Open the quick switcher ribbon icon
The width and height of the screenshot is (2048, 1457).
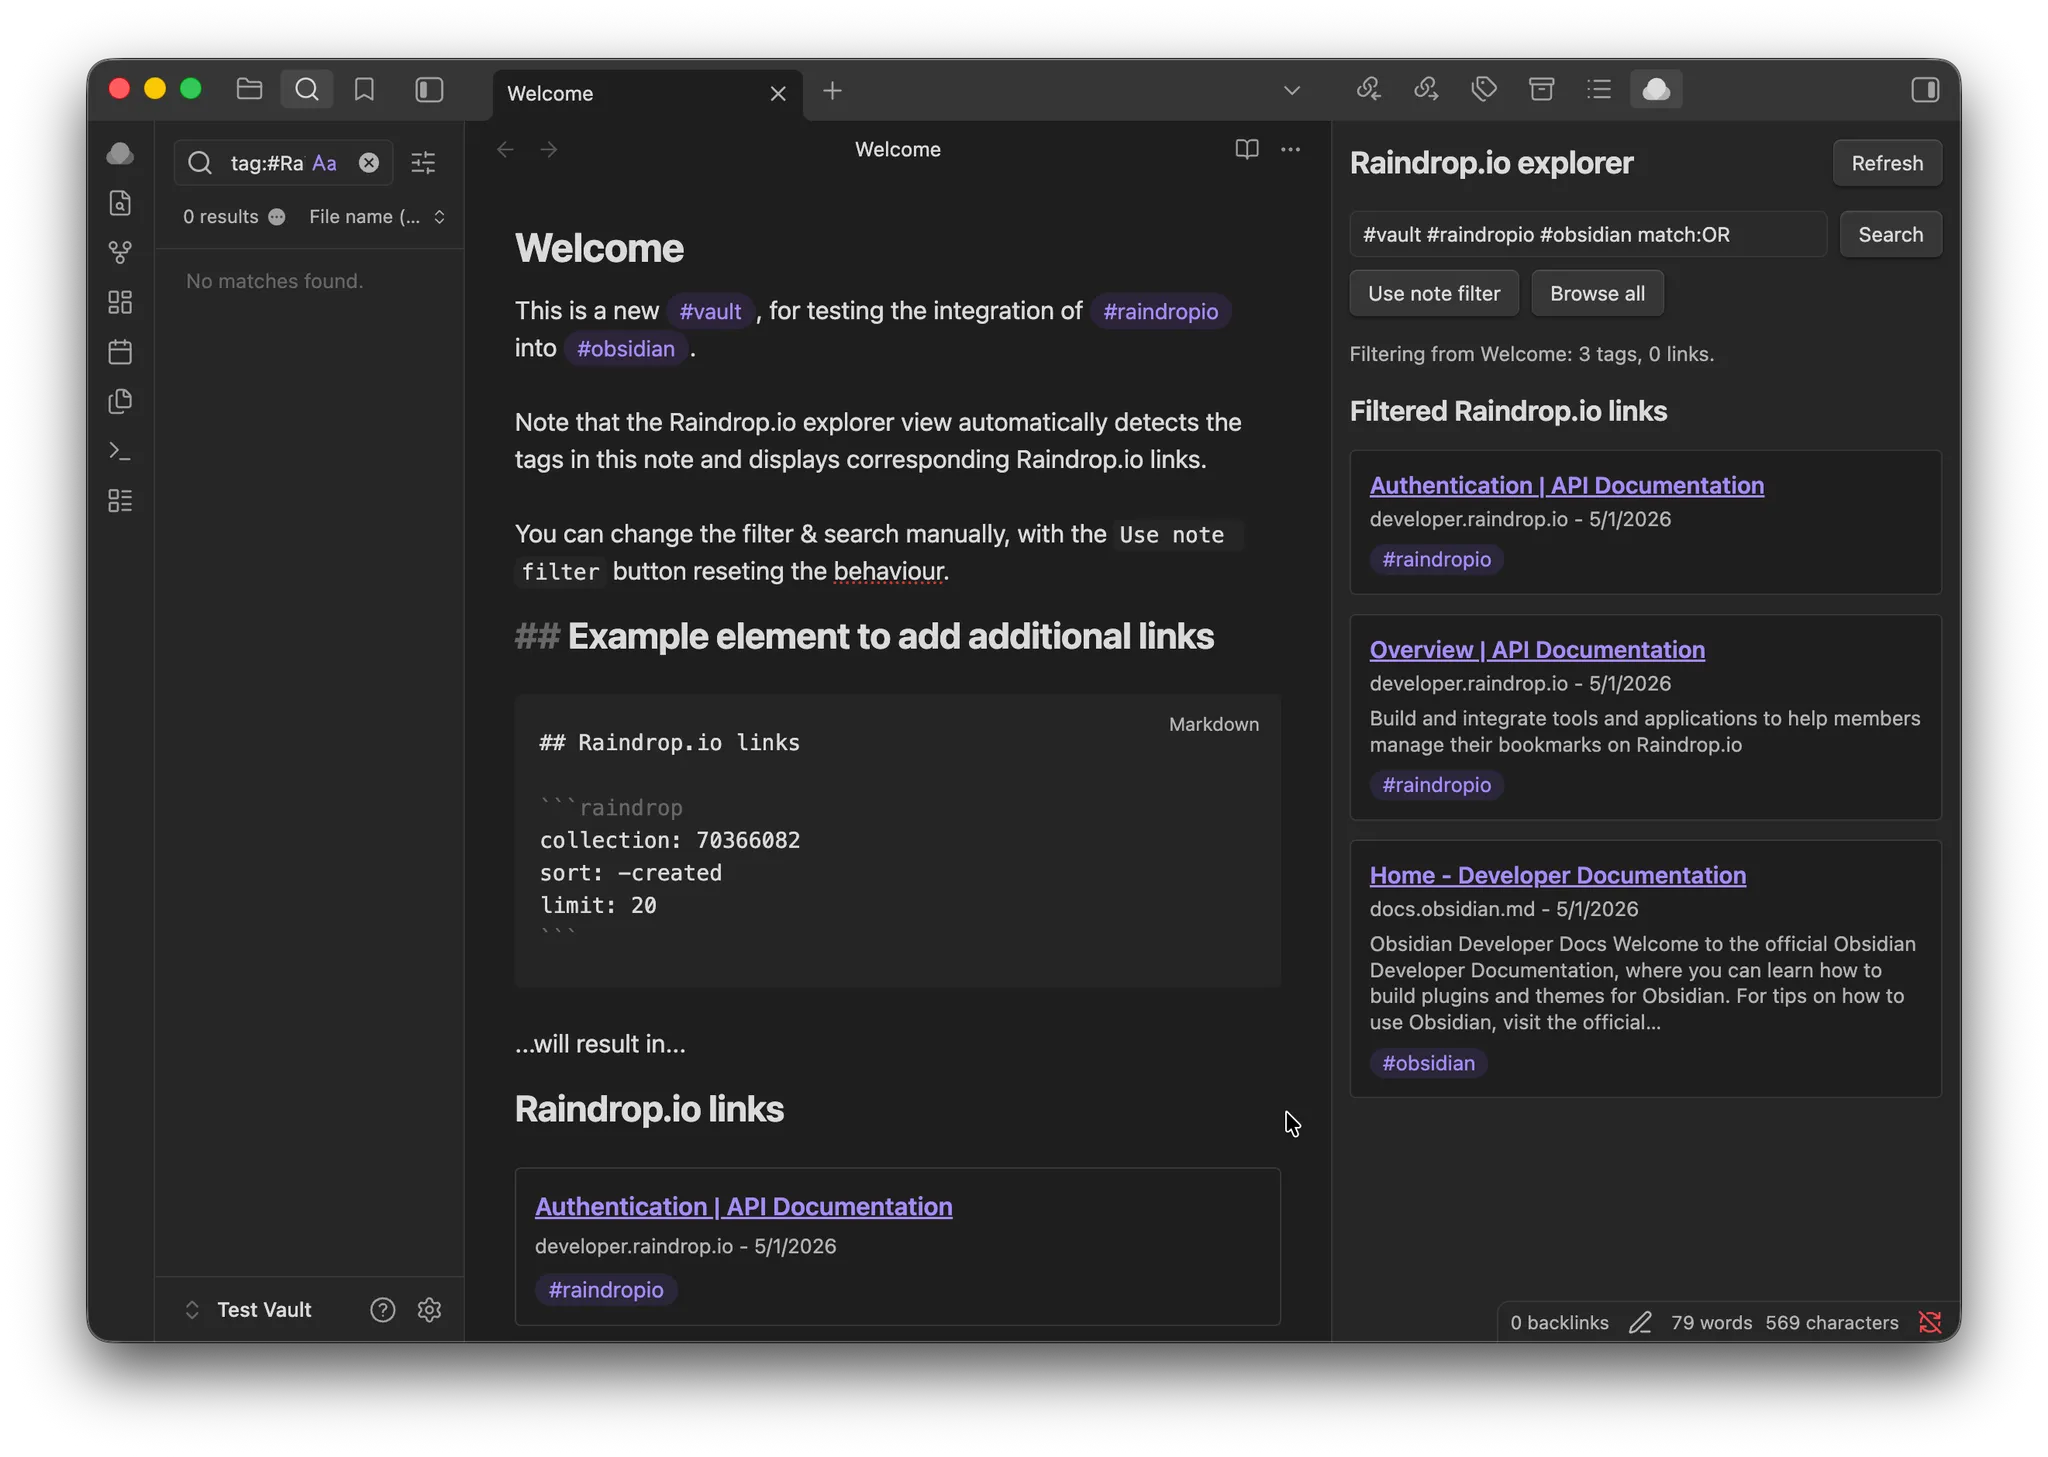(120, 203)
